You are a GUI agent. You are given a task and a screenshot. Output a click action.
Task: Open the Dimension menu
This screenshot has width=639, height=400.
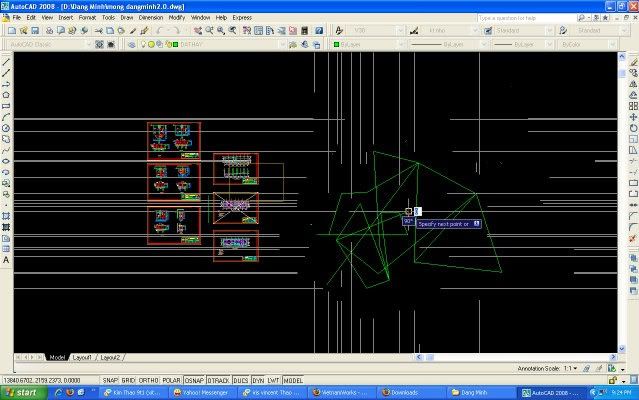[151, 18]
